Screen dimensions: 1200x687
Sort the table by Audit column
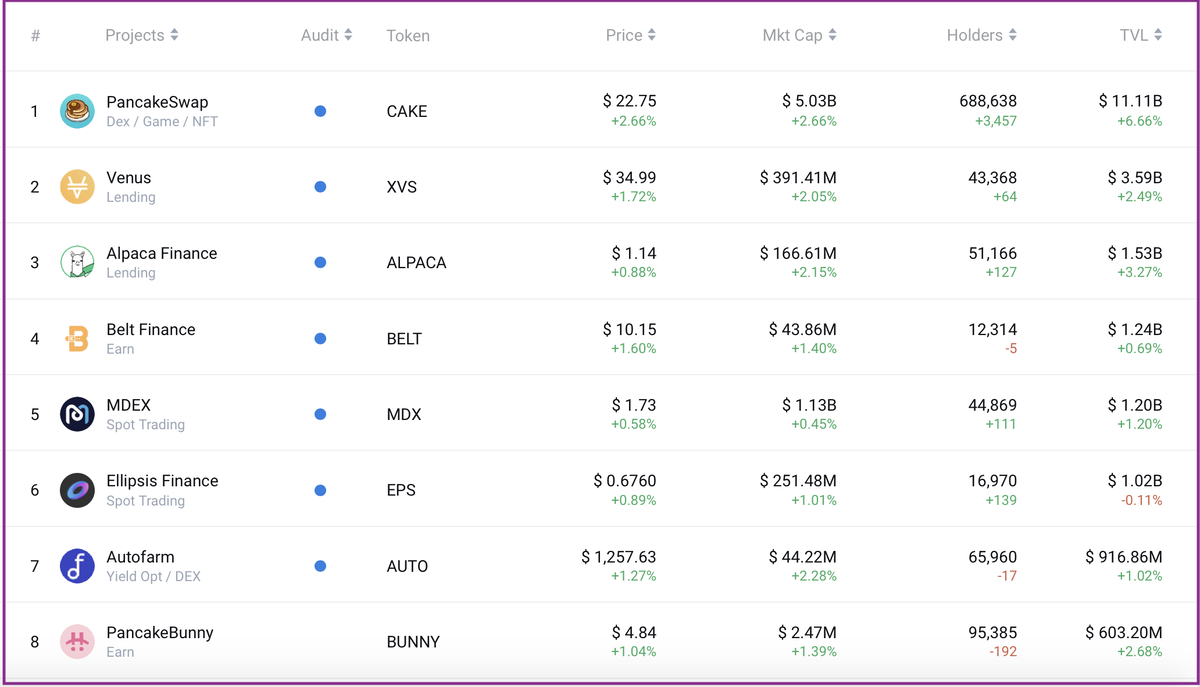pos(327,35)
